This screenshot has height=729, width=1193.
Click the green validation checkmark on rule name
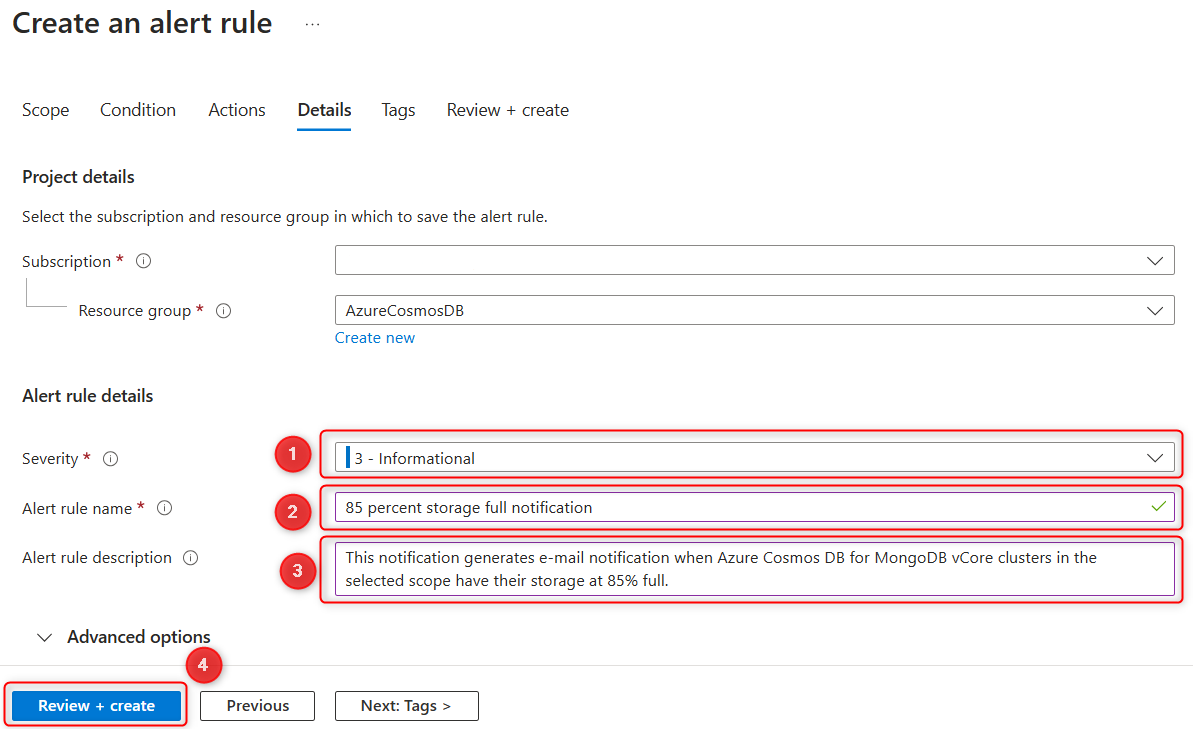(x=1157, y=507)
